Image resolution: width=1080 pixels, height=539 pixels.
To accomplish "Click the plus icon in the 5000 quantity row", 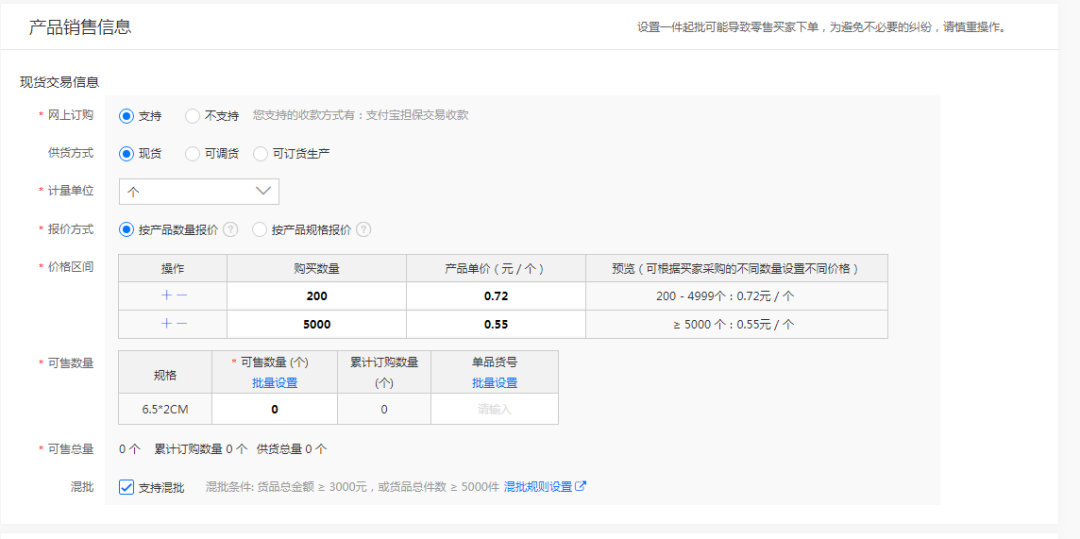I will point(165,324).
